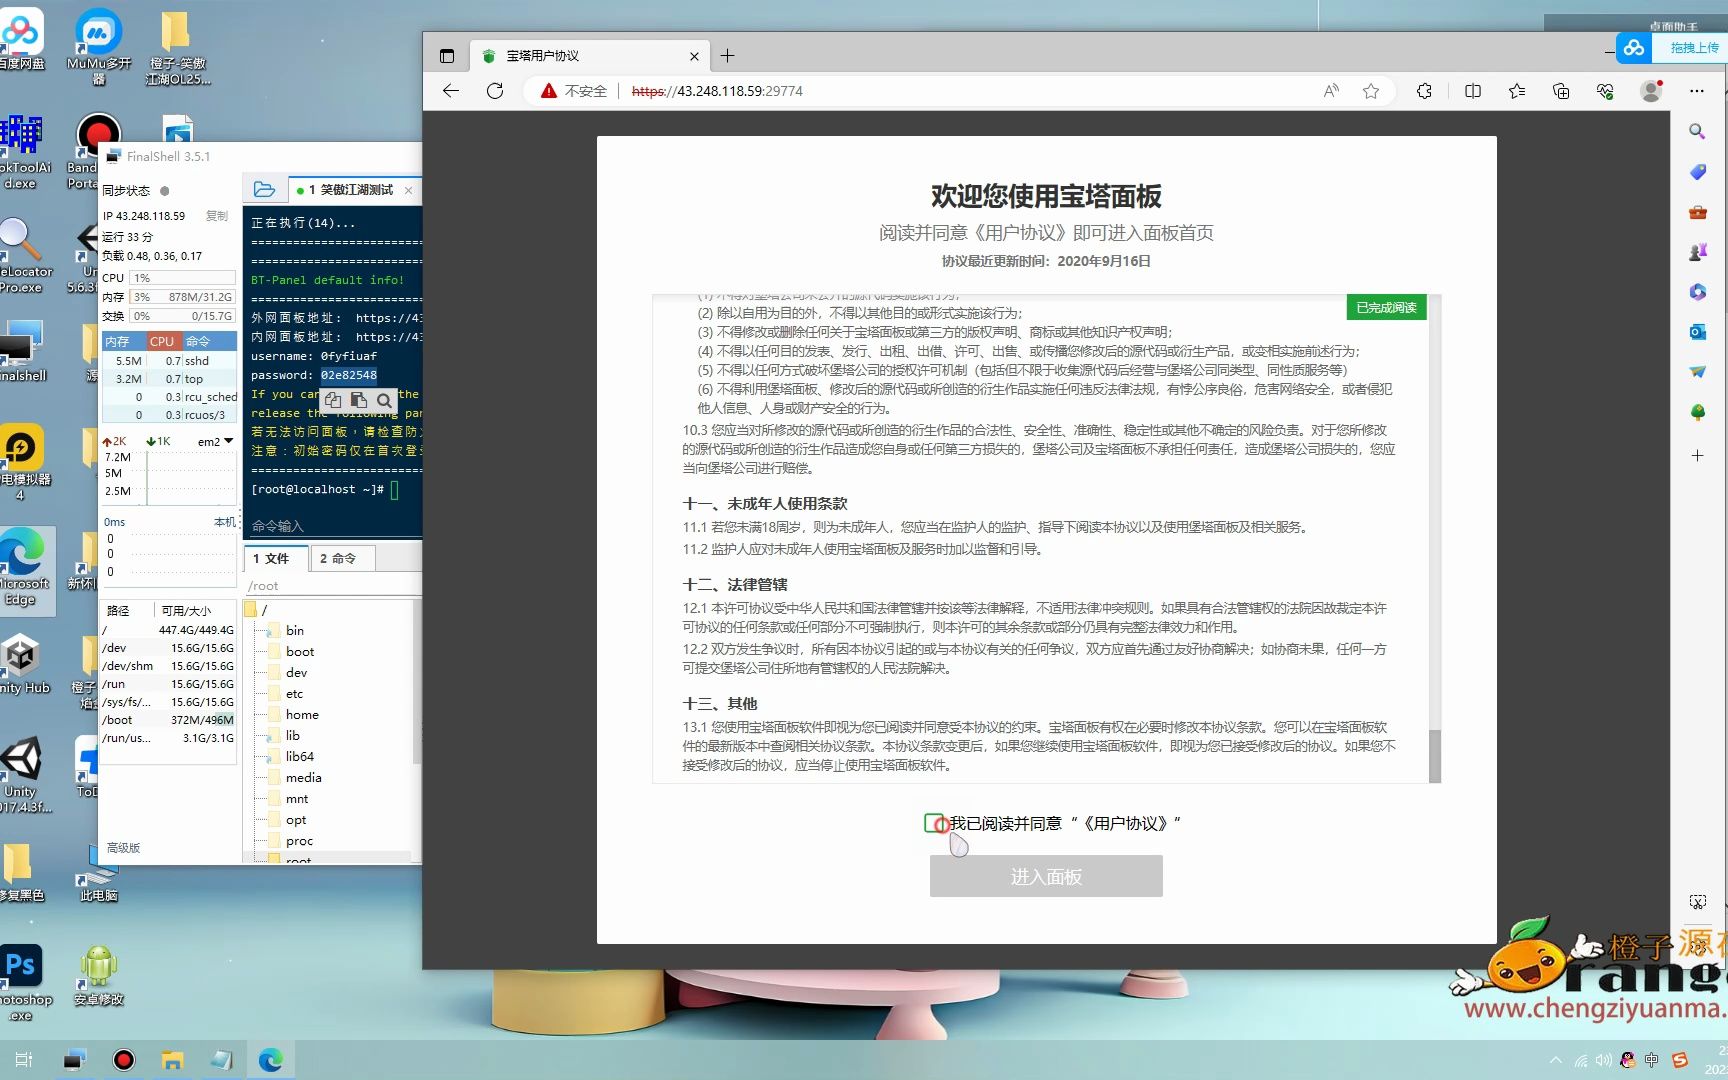Open the Edge profile avatar

[1652, 91]
